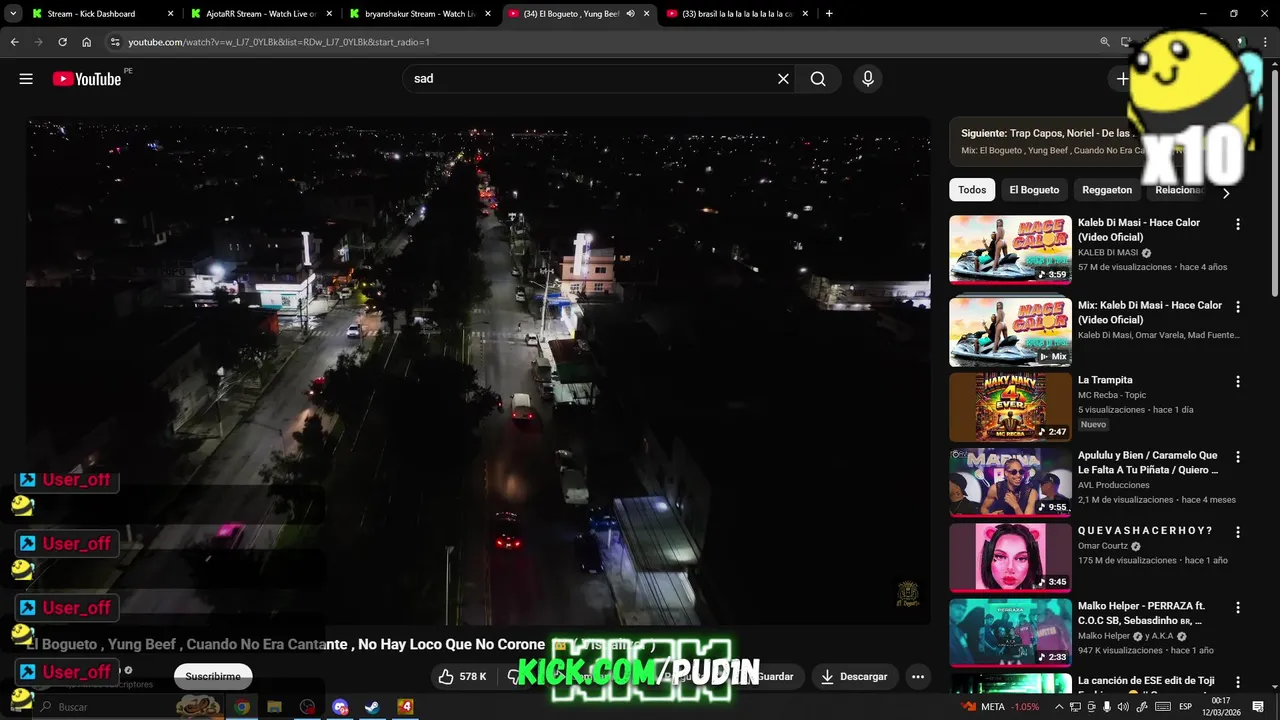Viewport: 1280px width, 720px height.
Task: Open Steam from the Windows taskbar
Action: (371, 707)
